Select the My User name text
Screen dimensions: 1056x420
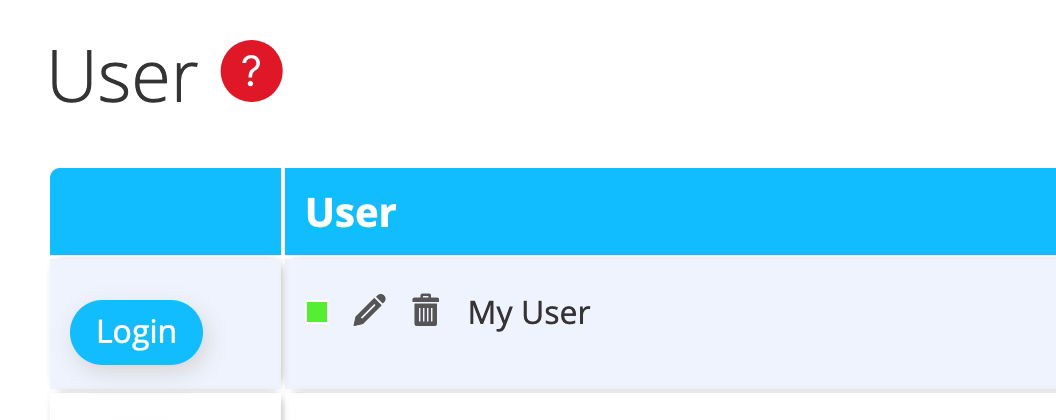tap(529, 313)
